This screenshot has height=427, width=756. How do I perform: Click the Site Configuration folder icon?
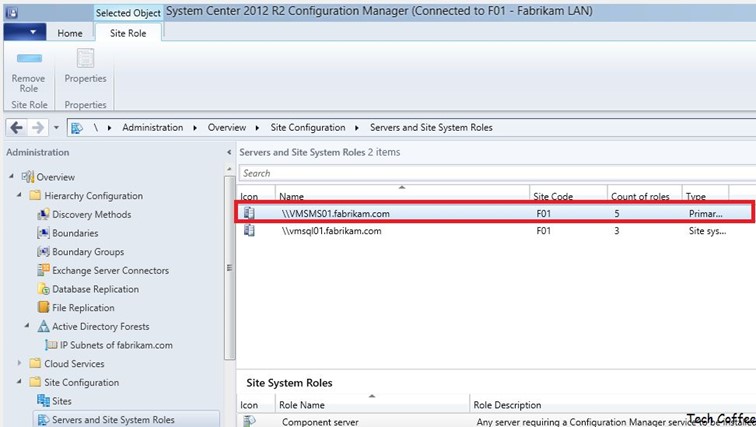(x=35, y=382)
